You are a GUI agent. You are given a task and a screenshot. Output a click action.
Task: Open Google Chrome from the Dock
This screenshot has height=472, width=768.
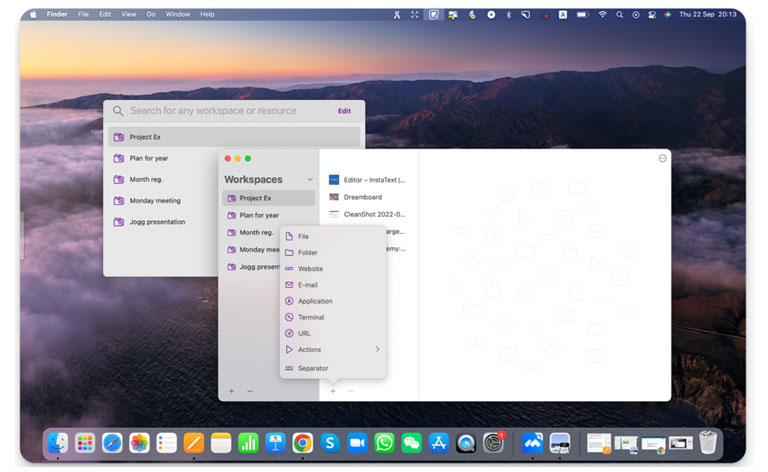tap(303, 443)
